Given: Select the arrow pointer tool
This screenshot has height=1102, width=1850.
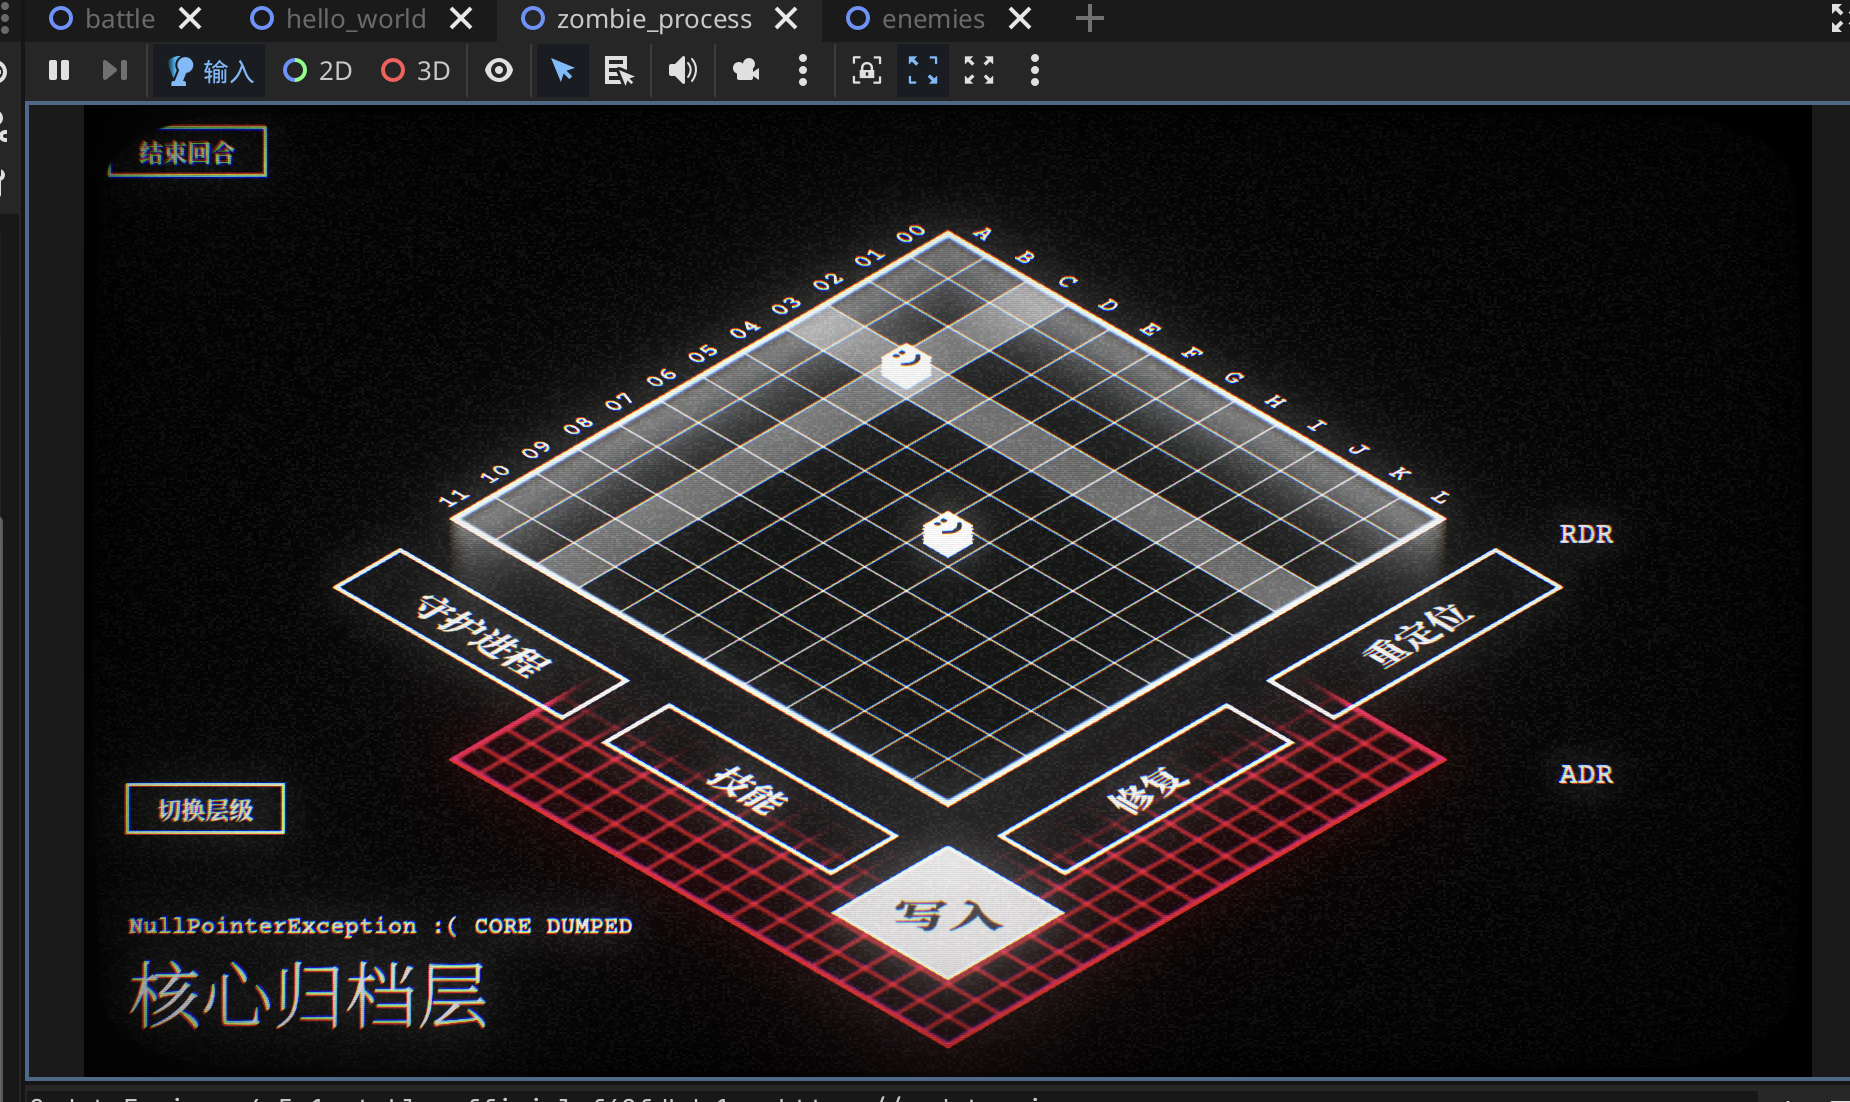Looking at the screenshot, I should pyautogui.click(x=562, y=70).
